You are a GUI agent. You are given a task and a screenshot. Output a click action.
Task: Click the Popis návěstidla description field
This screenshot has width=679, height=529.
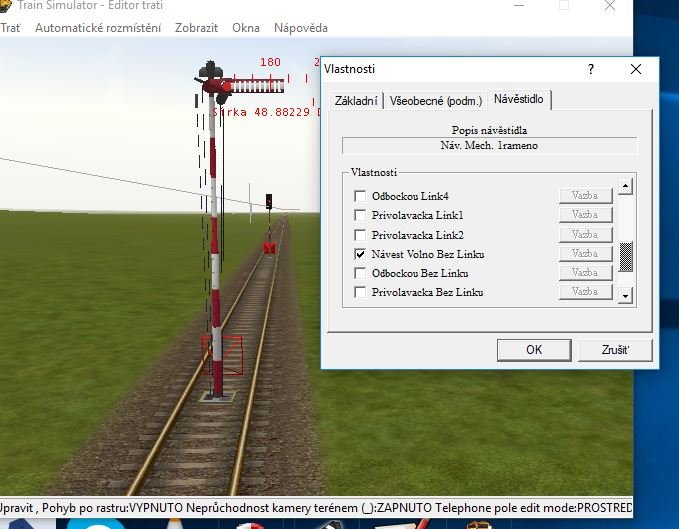(x=489, y=145)
